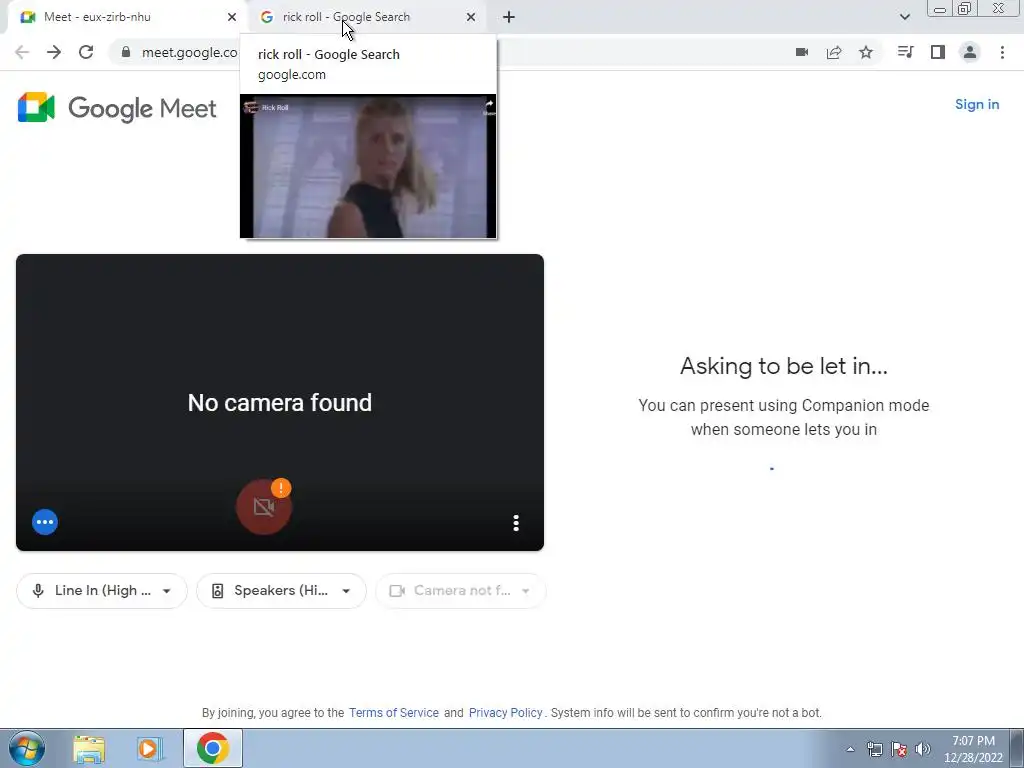The width and height of the screenshot is (1024, 768).
Task: Click the 'No camera found' text
Action: [x=280, y=403]
